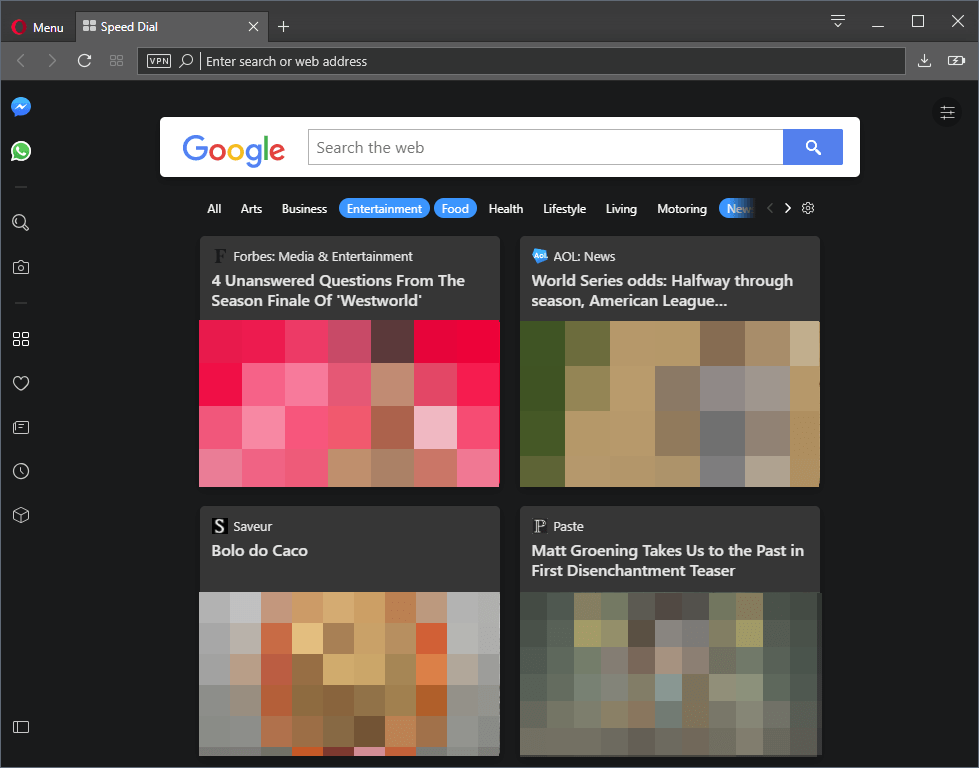Go back with the back arrow
The image size is (979, 768).
pos(21,61)
